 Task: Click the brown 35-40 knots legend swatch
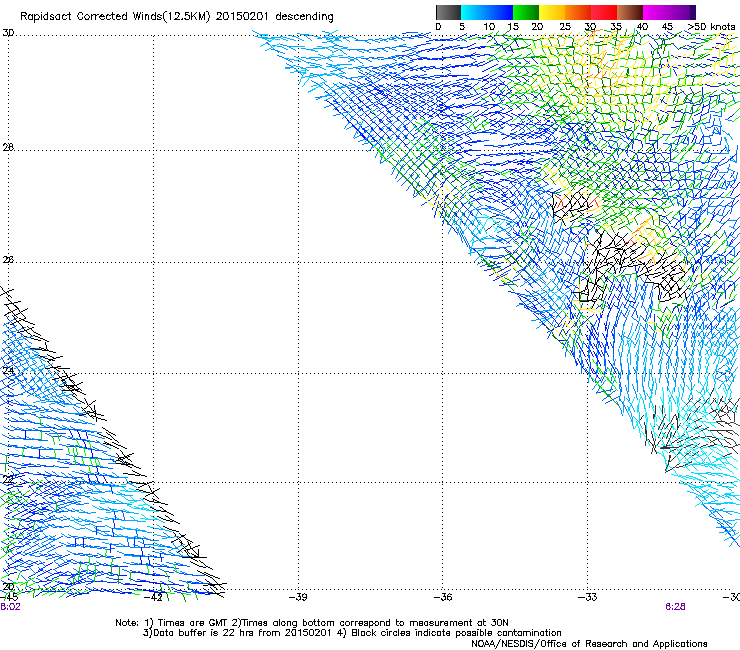630,12
